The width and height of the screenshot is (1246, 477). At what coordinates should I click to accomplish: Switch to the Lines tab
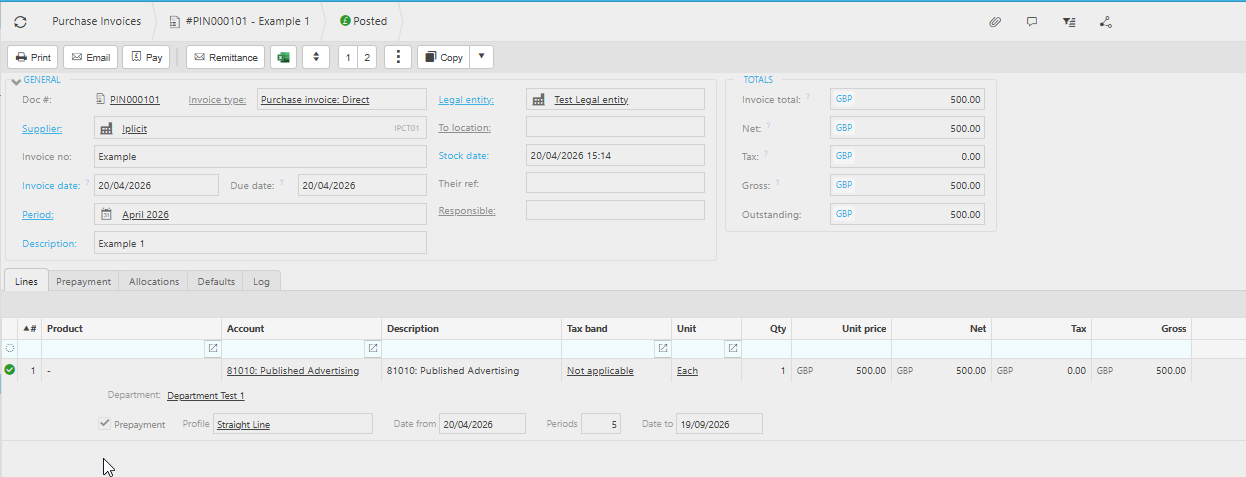(26, 281)
